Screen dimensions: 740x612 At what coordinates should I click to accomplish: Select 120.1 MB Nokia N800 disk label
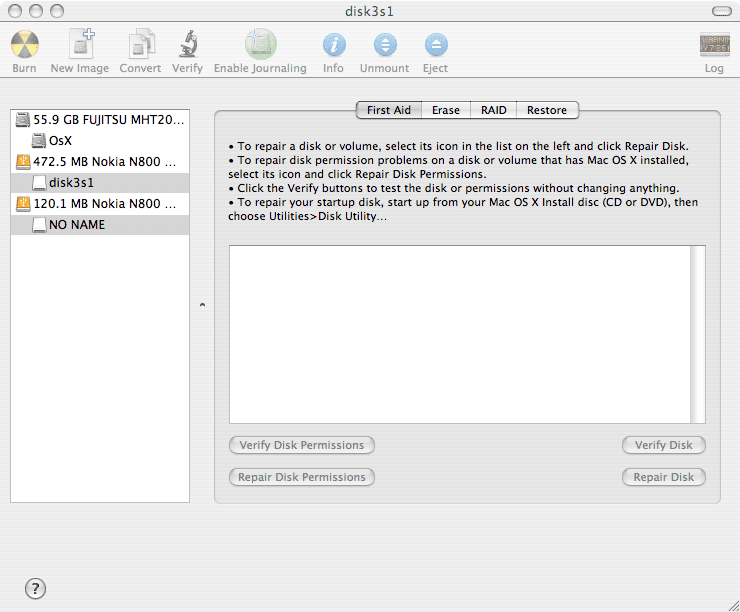tap(105, 204)
